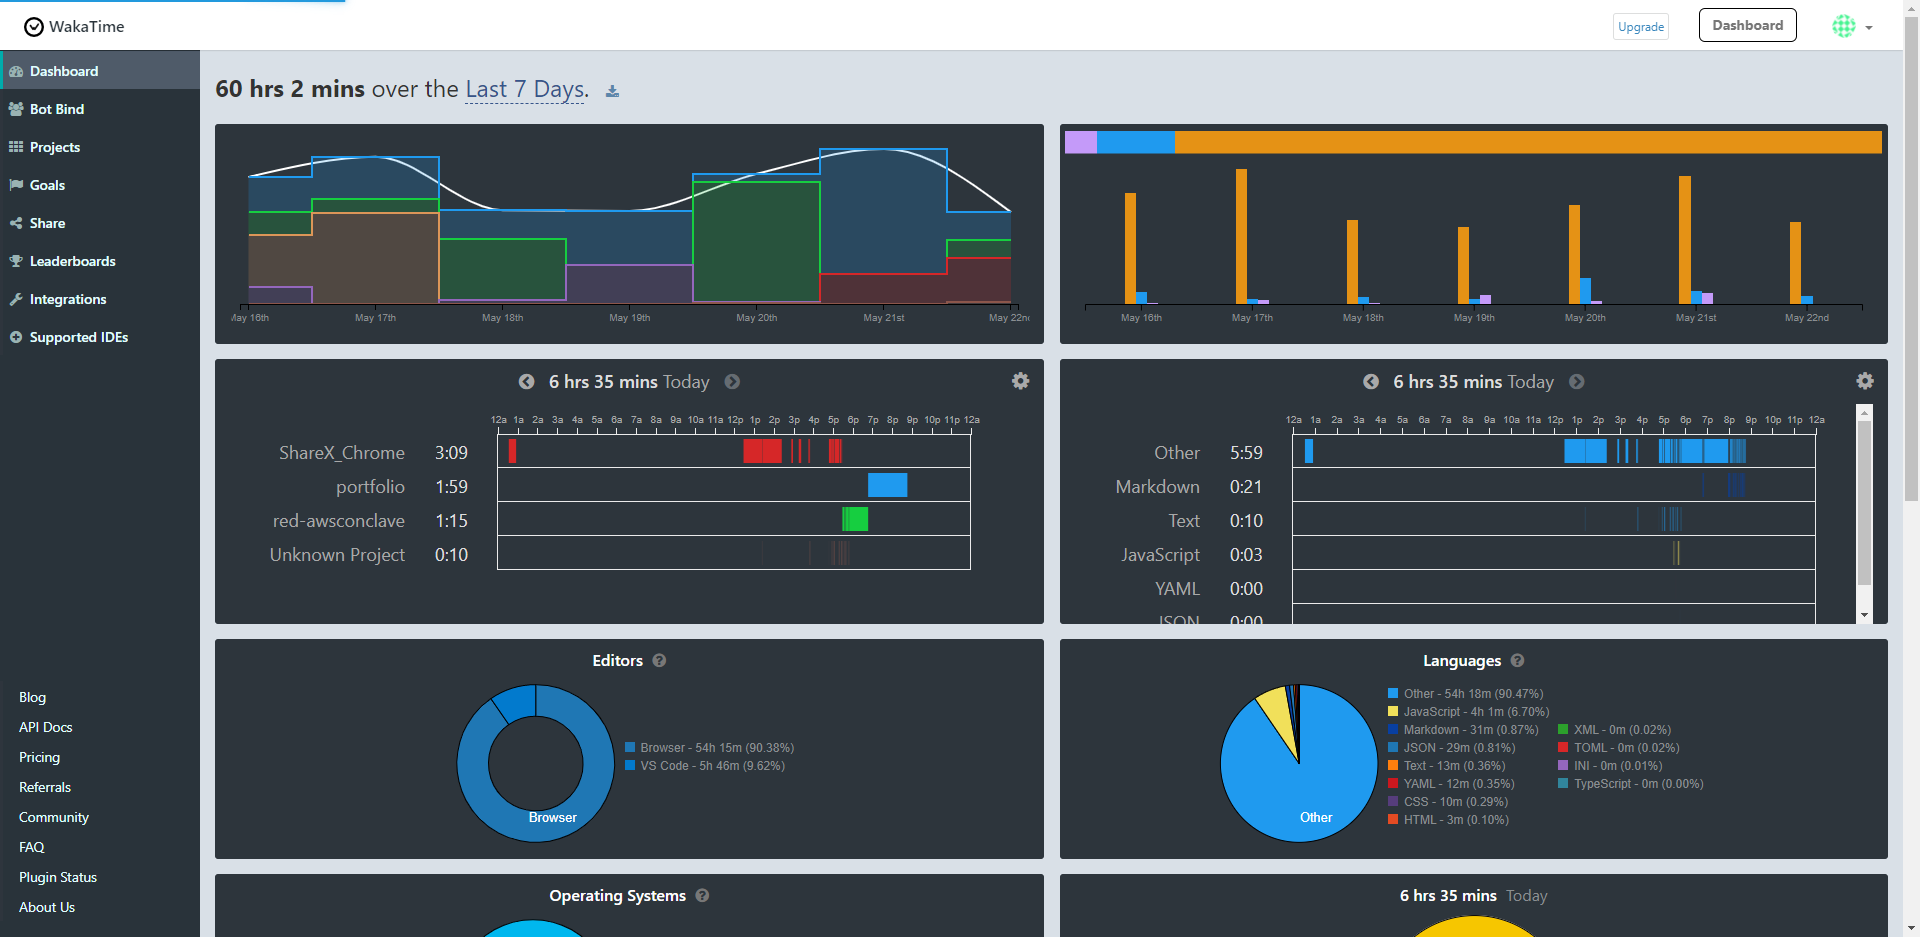Image resolution: width=1920 pixels, height=937 pixels.
Task: Click the Editors help question icon
Action: pyautogui.click(x=659, y=660)
